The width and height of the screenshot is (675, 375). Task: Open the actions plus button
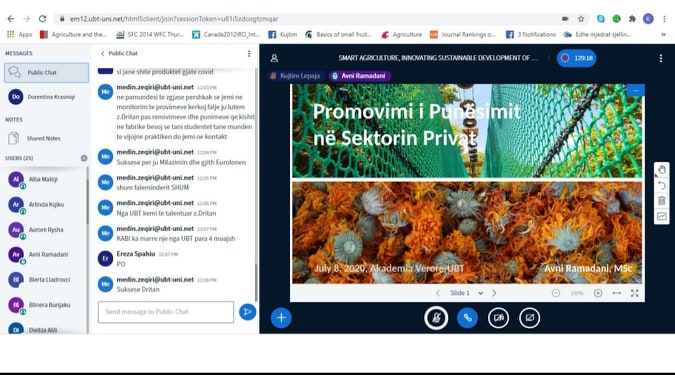coord(281,318)
